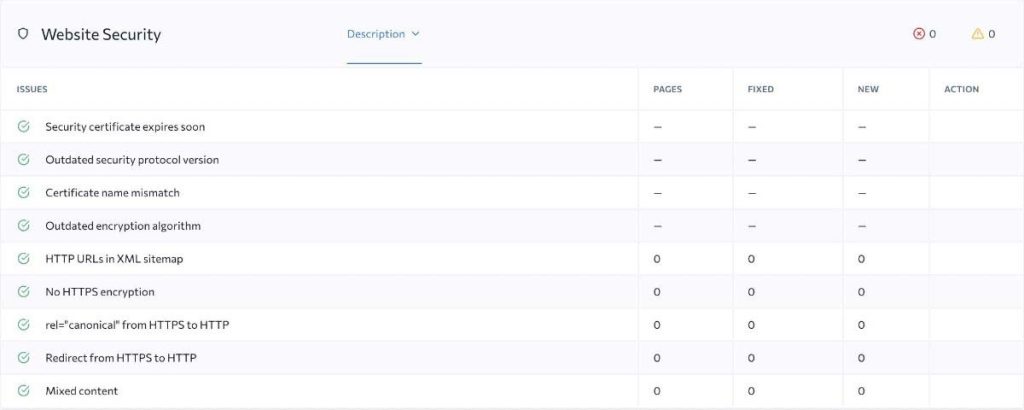
Task: Click the yellow warning triangle icon
Action: (x=977, y=34)
